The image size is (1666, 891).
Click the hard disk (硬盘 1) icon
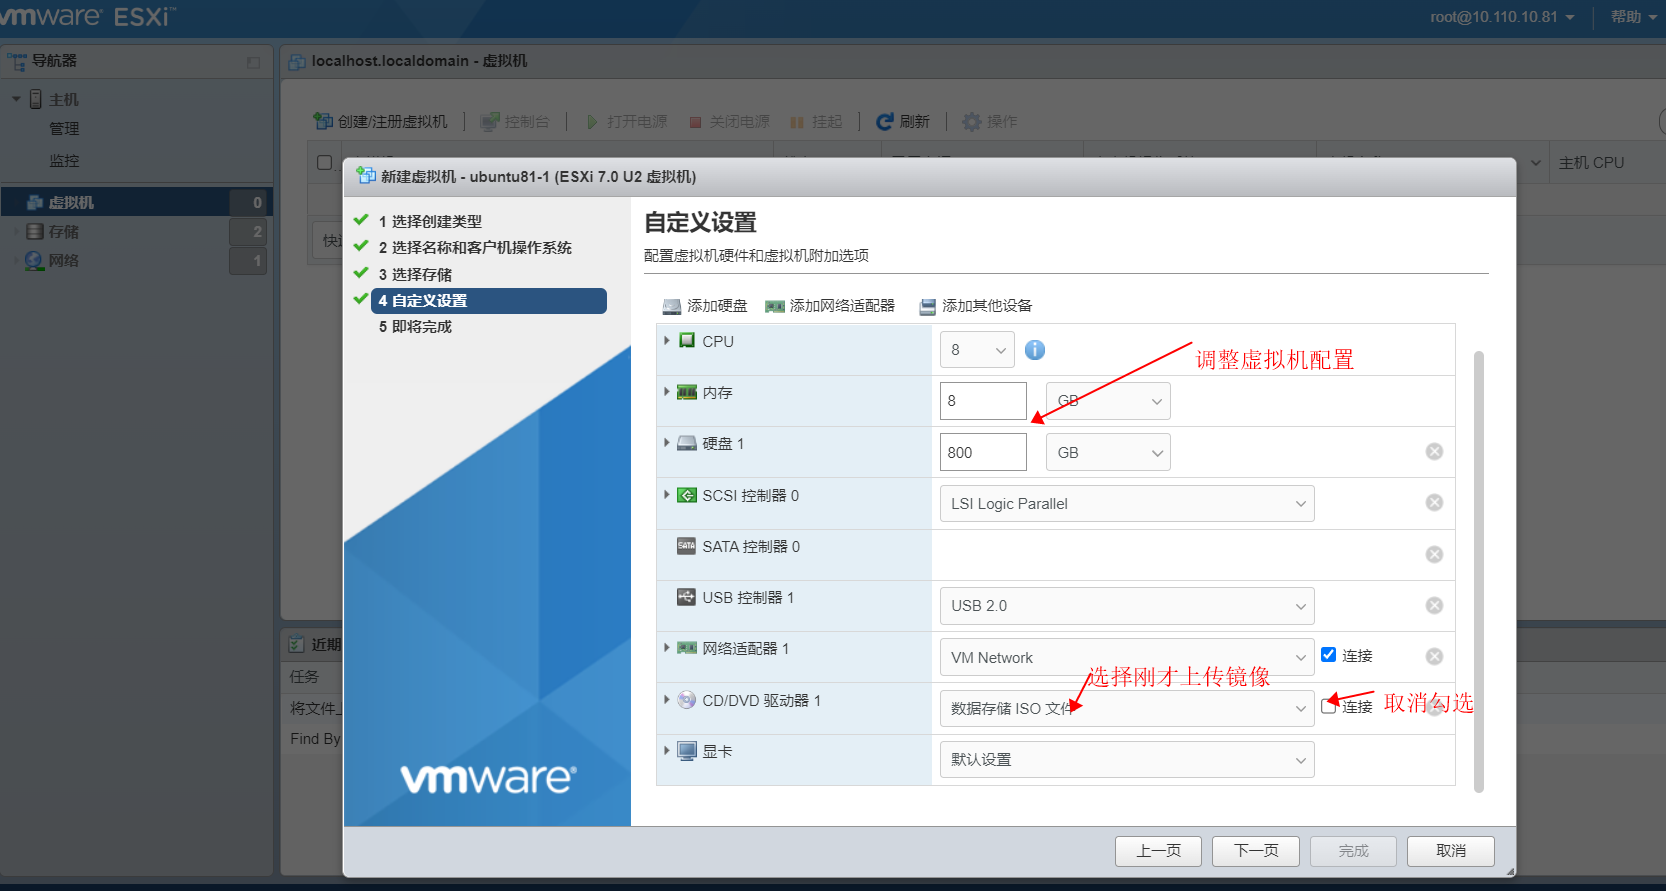(x=687, y=443)
